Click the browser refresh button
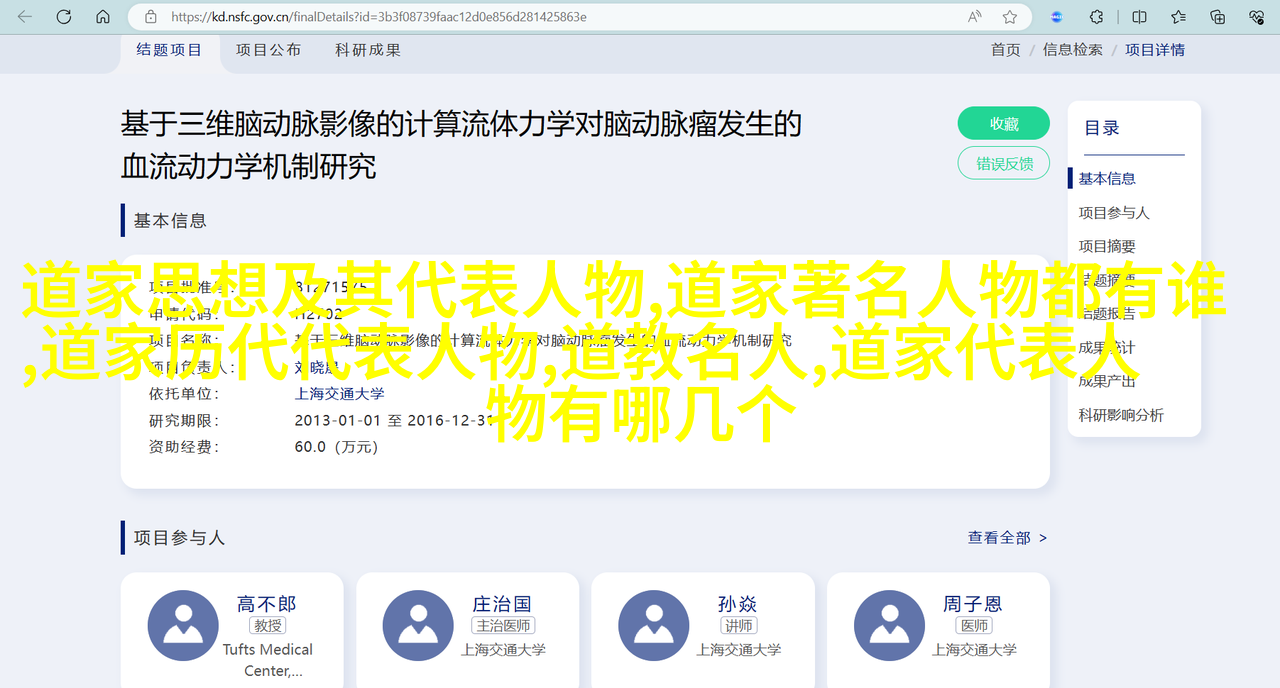The height and width of the screenshot is (688, 1280). point(64,17)
